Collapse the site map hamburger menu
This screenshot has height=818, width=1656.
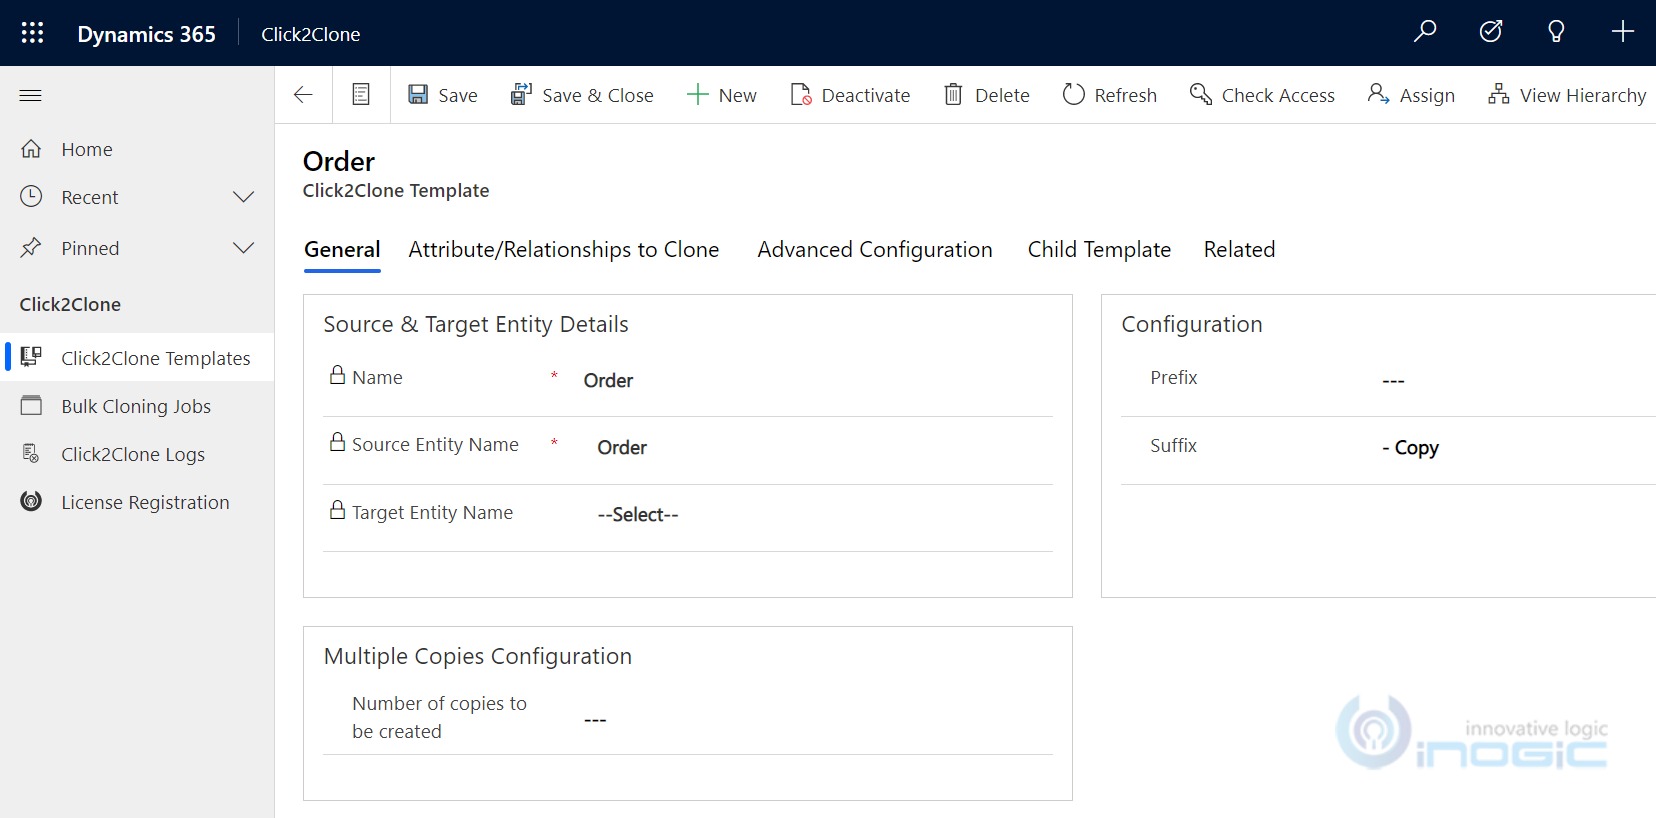point(31,96)
